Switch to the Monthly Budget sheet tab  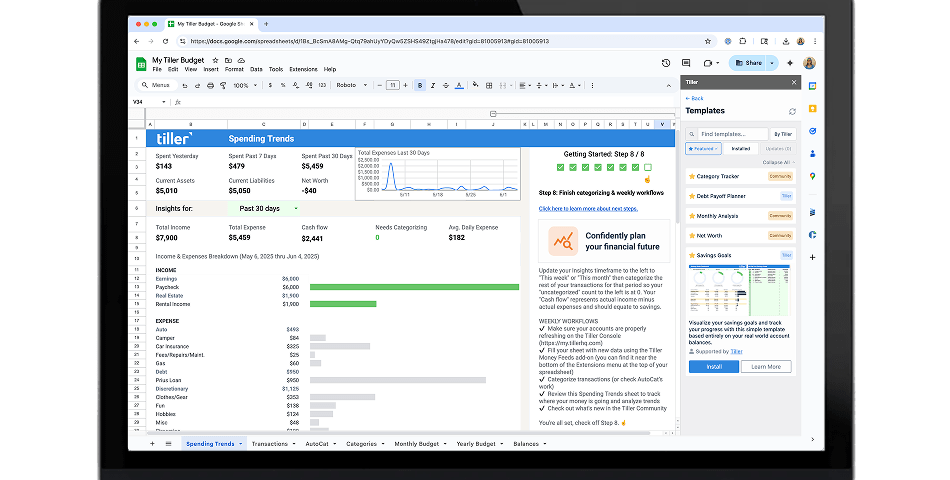pyautogui.click(x=416, y=444)
